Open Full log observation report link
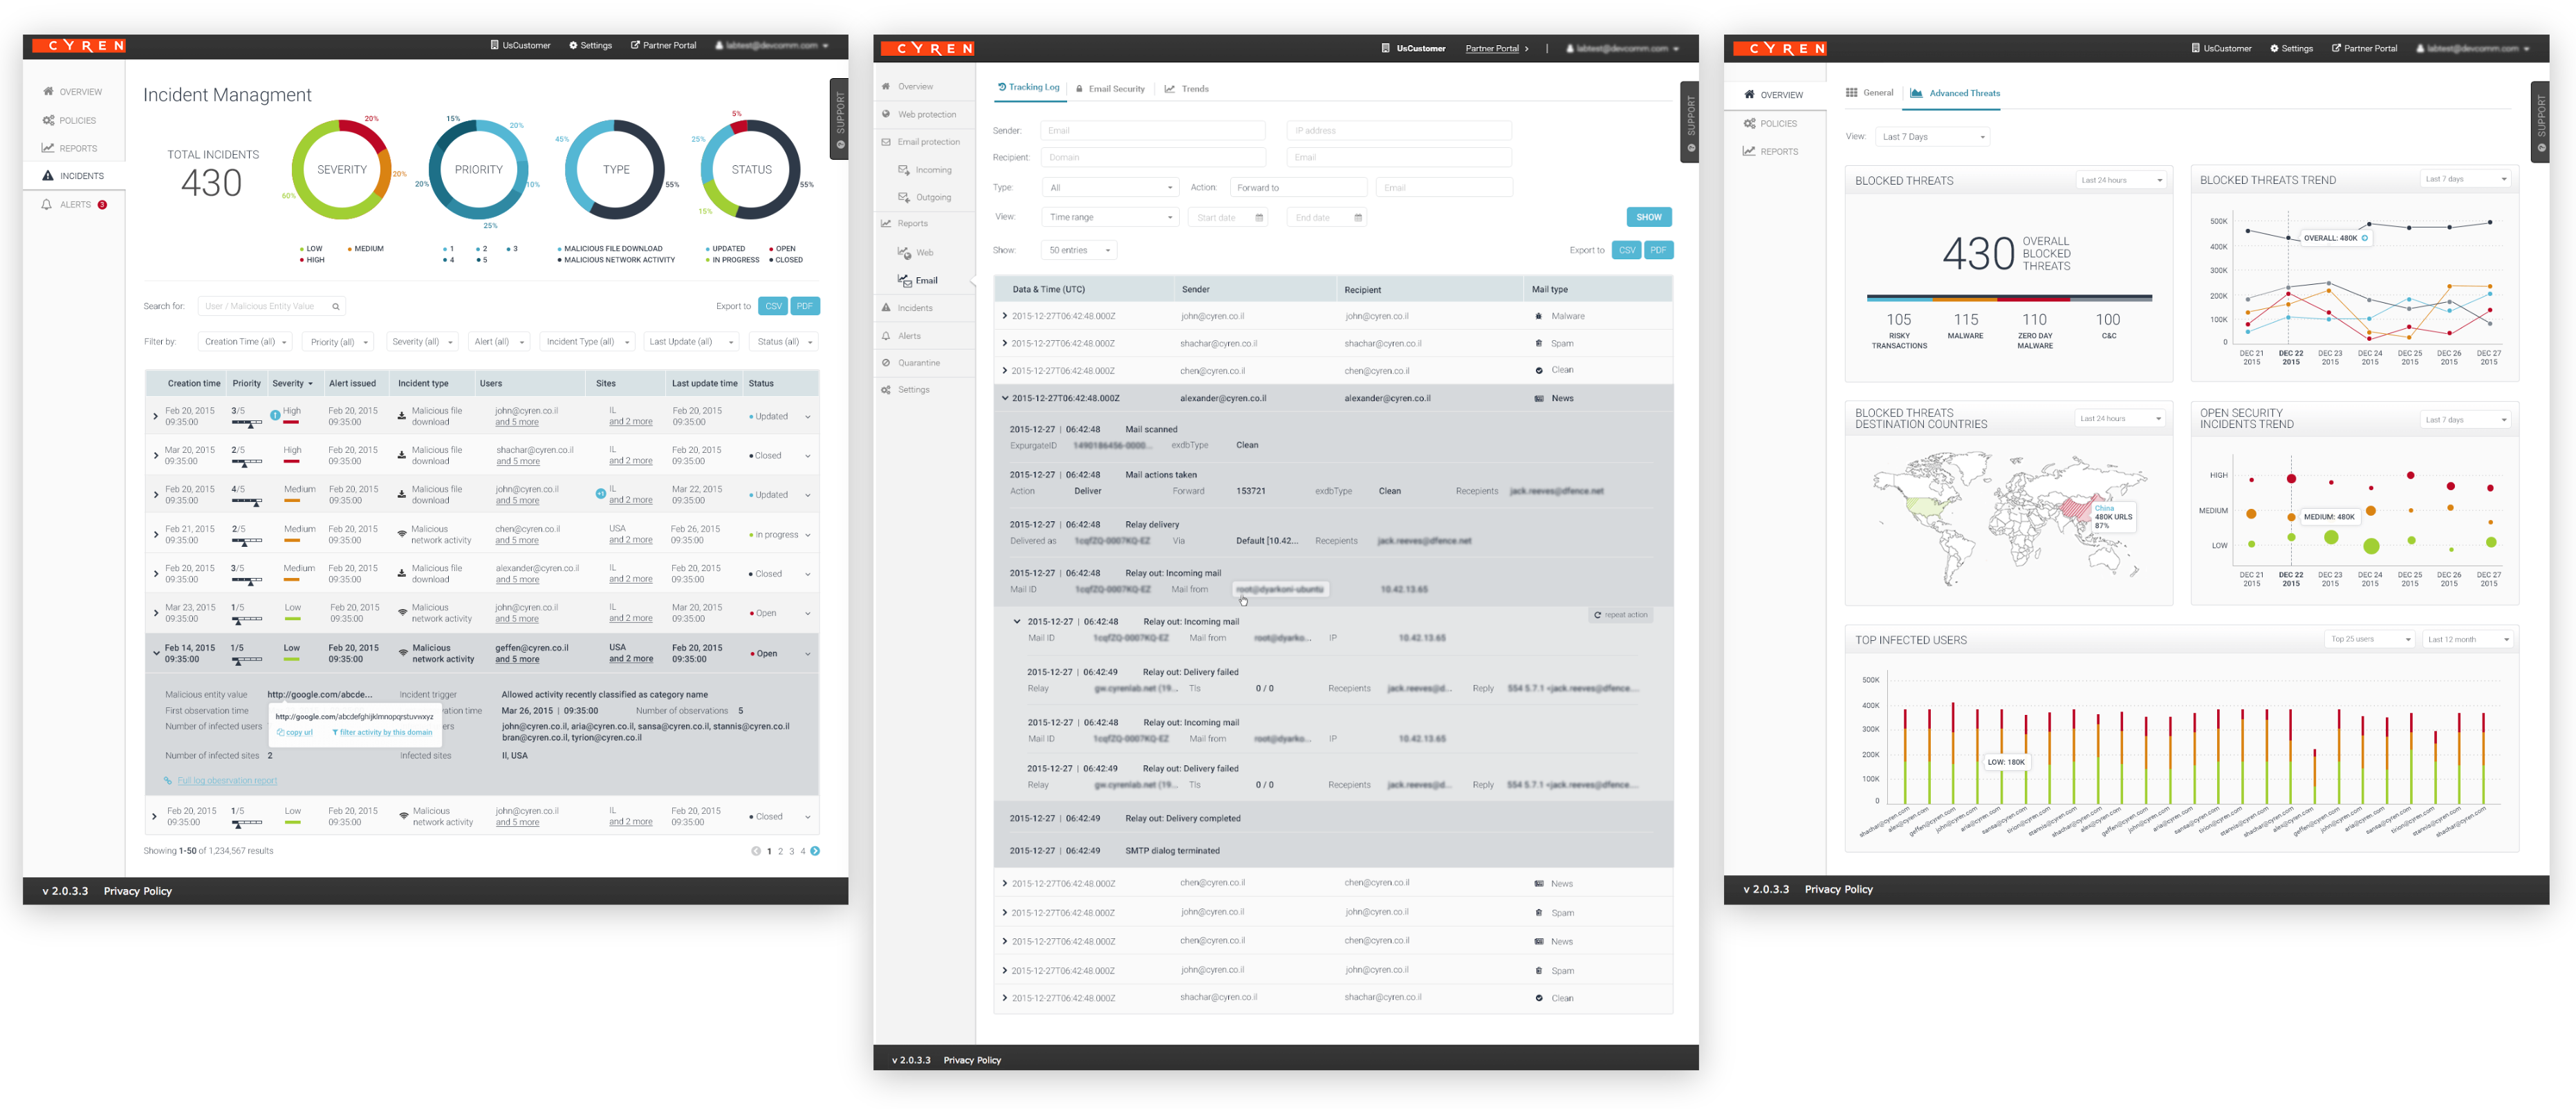2576x1109 pixels. (227, 781)
